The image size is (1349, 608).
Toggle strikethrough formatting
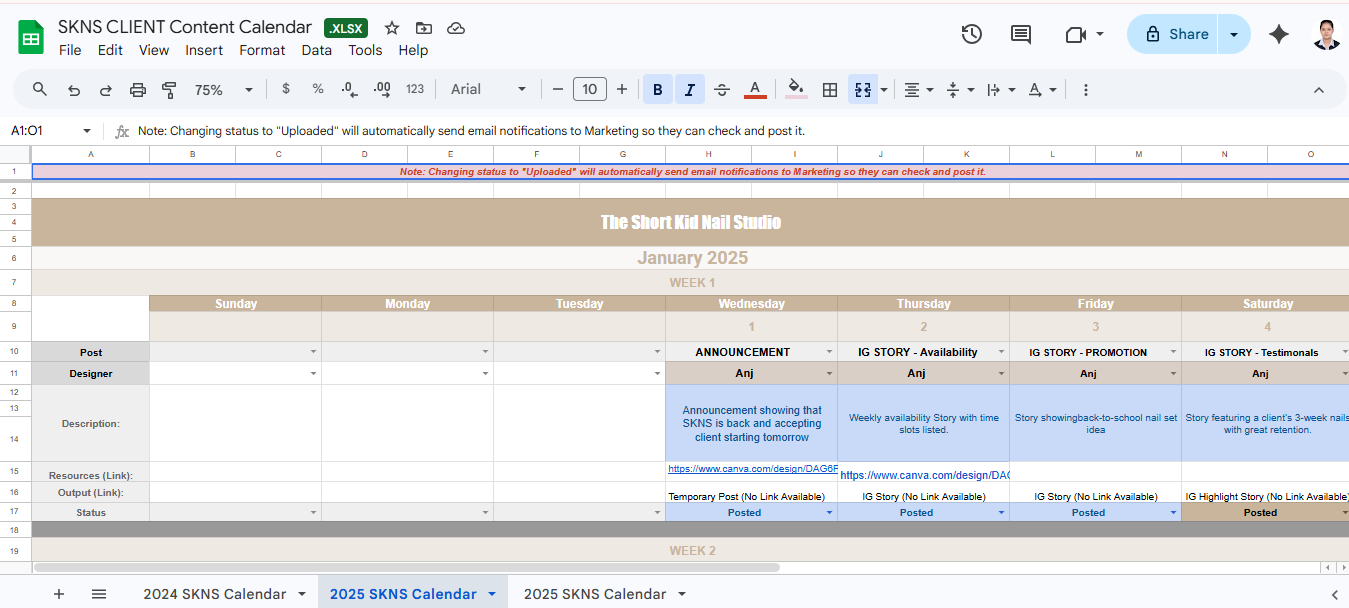[722, 90]
